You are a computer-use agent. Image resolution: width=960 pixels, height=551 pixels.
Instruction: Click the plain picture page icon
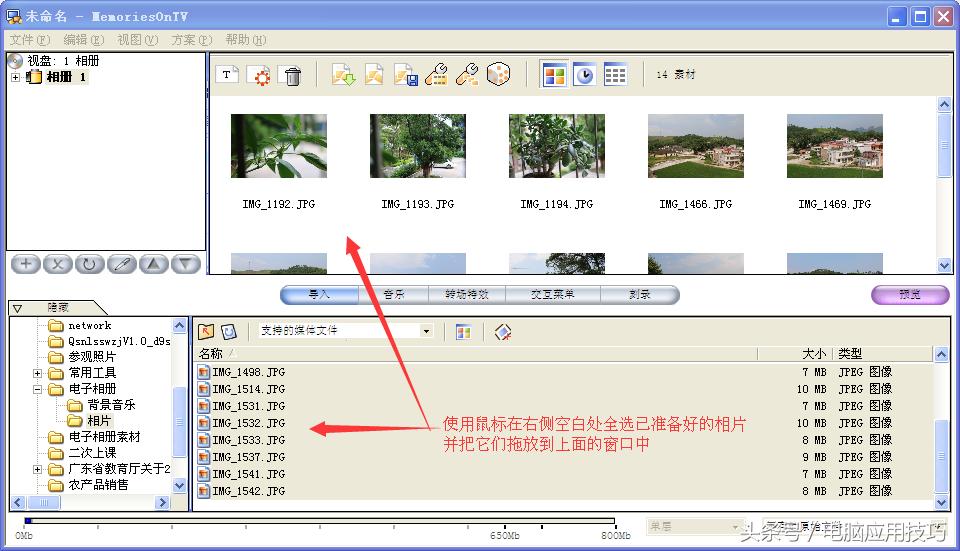point(374,75)
